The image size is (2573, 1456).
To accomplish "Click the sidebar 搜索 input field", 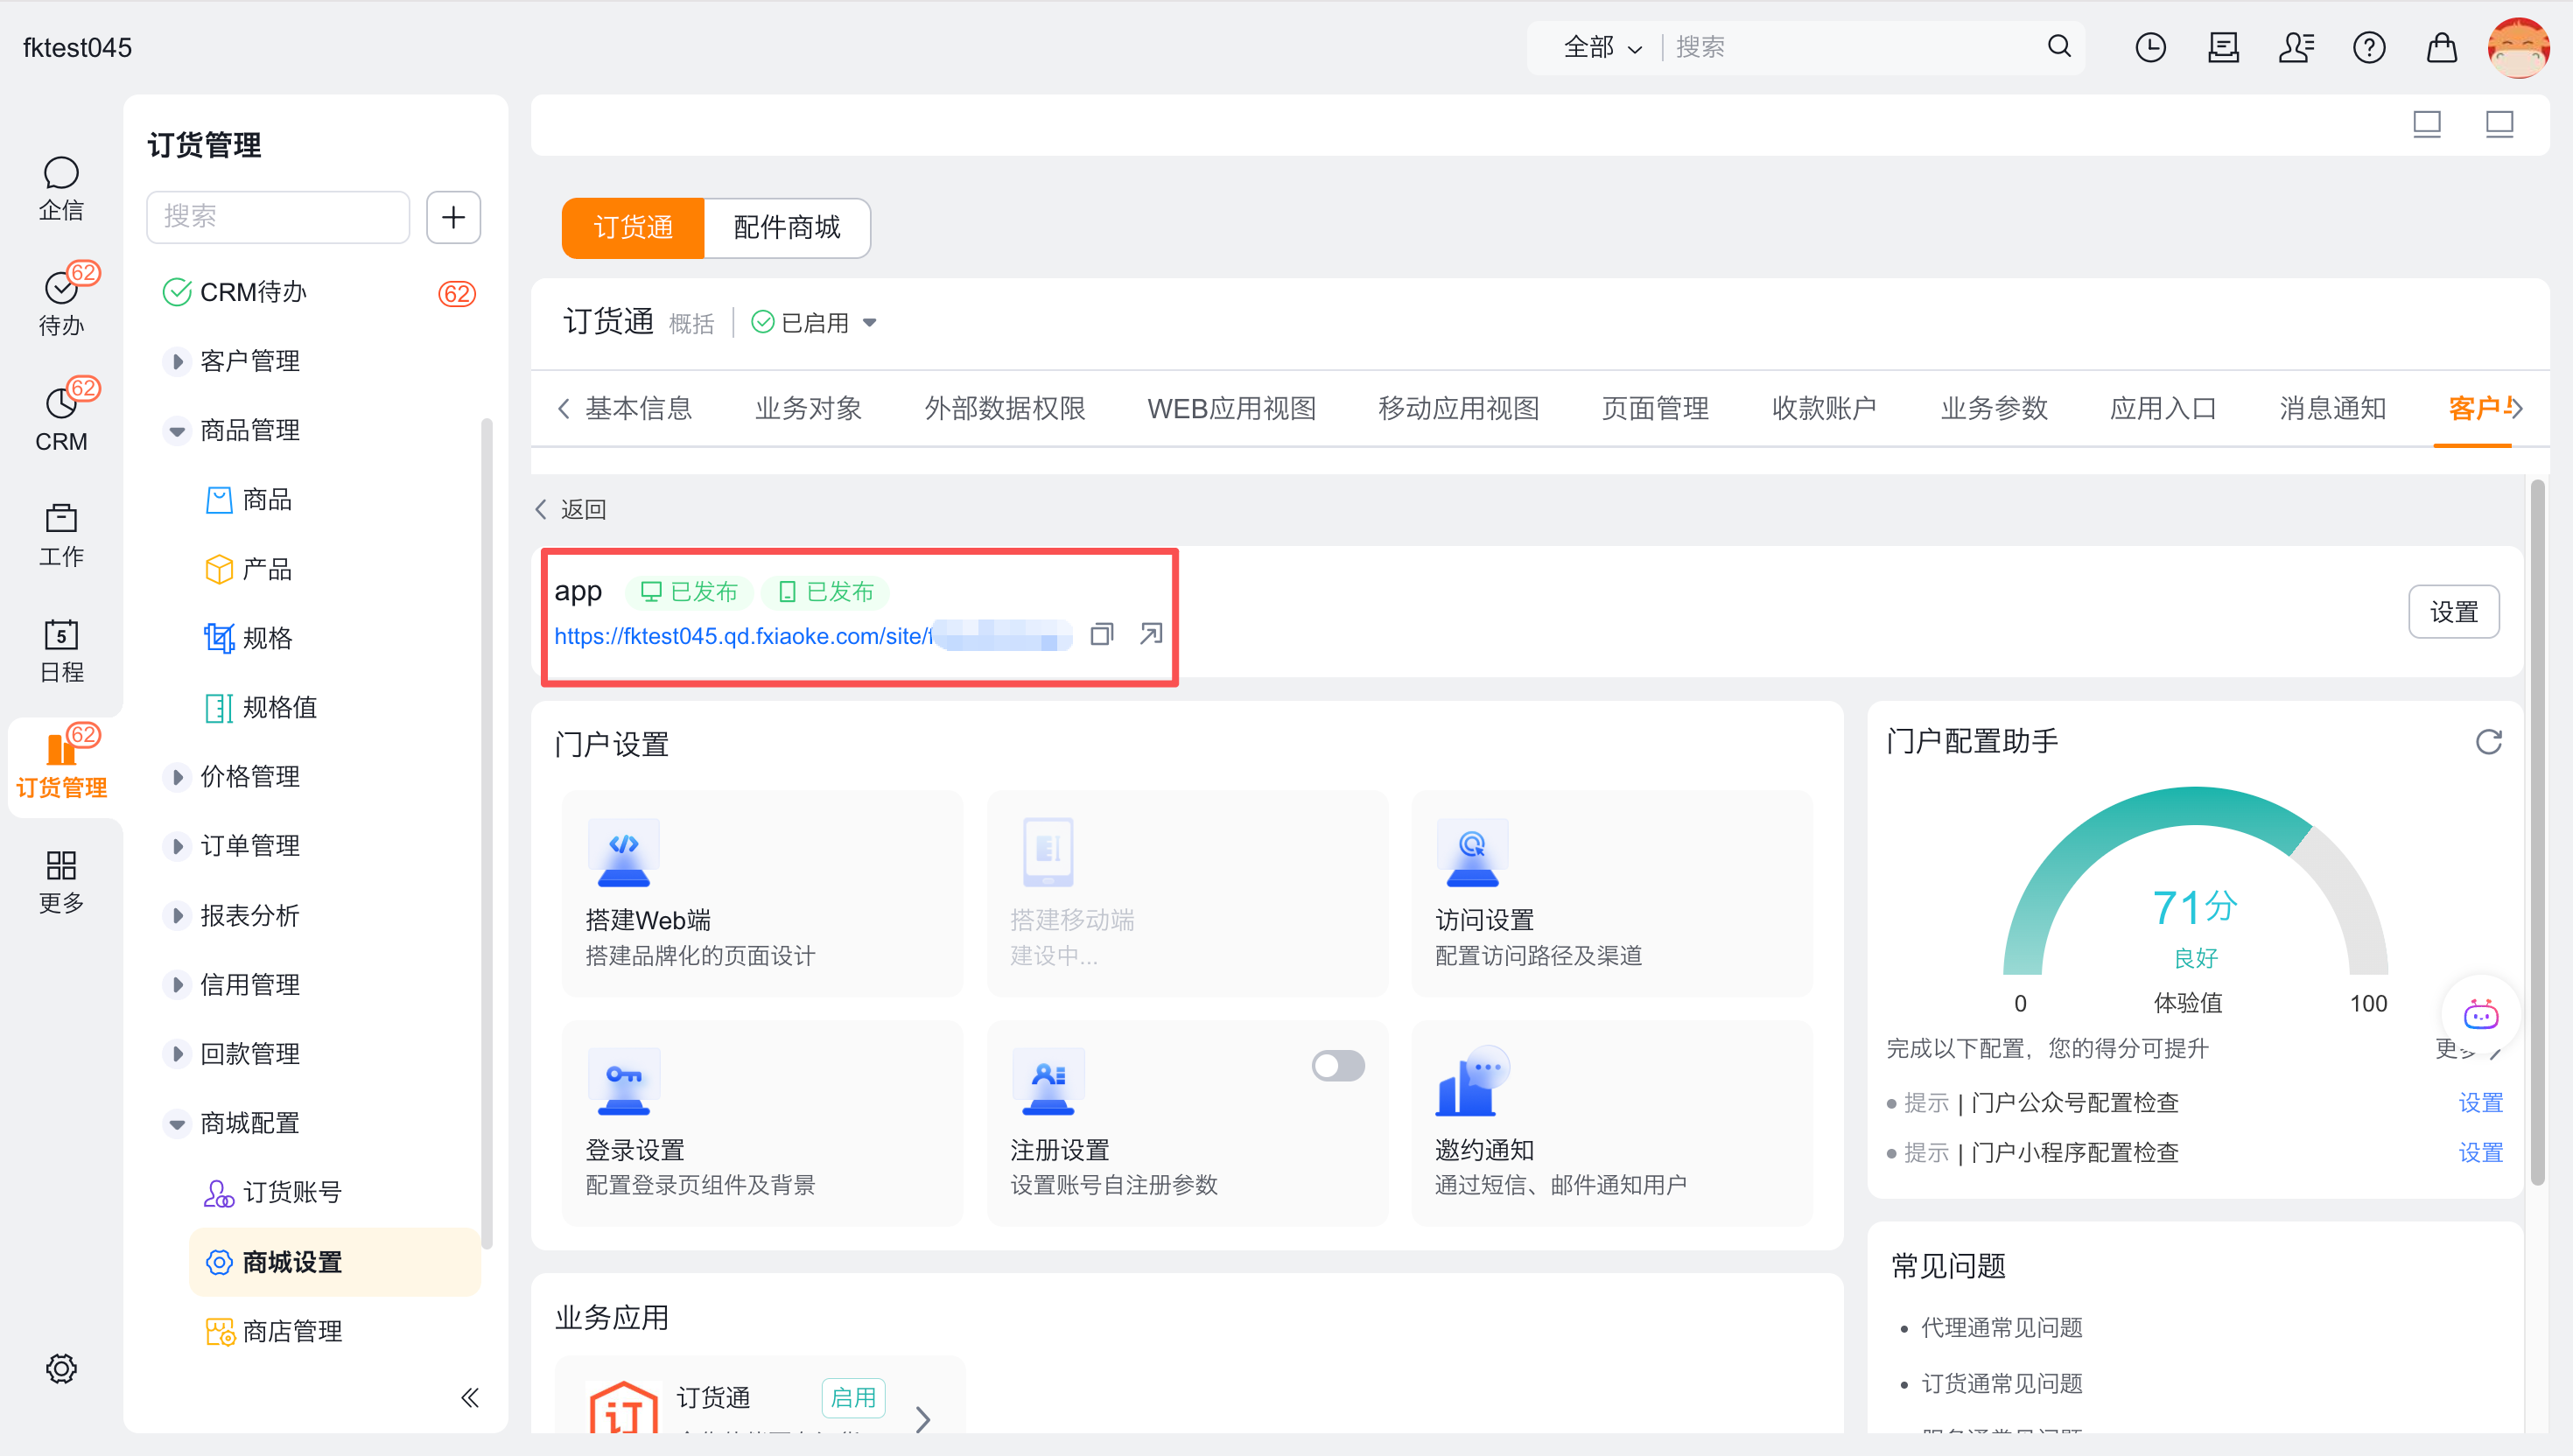I will click(278, 217).
